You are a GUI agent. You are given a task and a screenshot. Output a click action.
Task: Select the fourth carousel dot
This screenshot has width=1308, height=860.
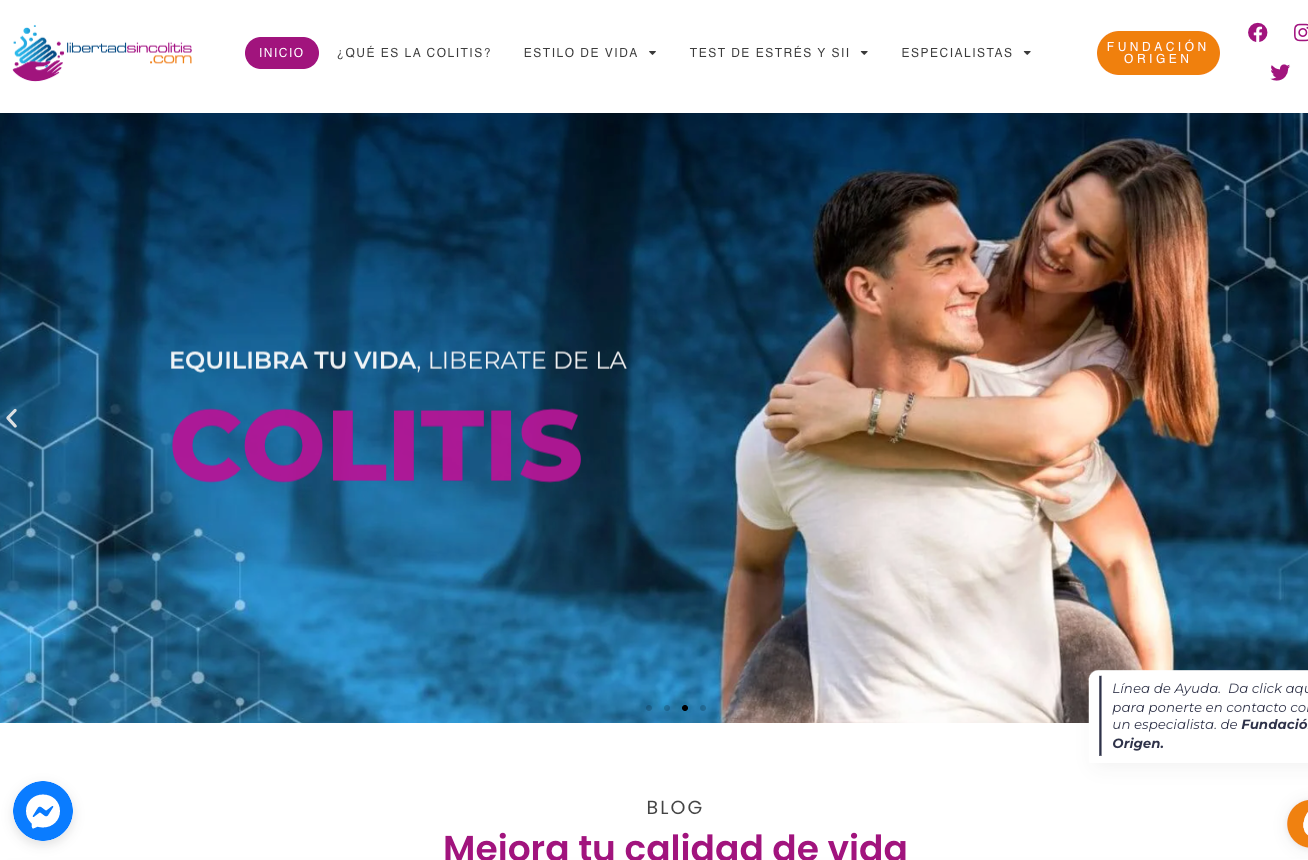click(703, 708)
